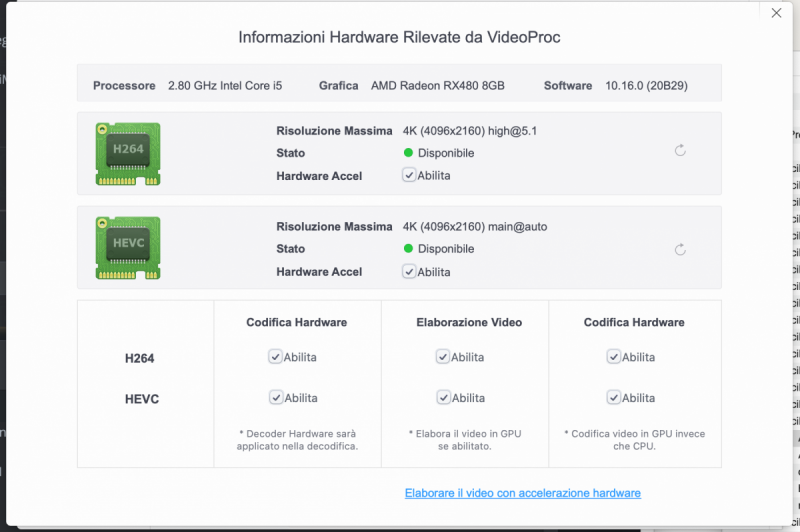800x532 pixels.
Task: Click the H264 row label in table
Action: (139, 359)
